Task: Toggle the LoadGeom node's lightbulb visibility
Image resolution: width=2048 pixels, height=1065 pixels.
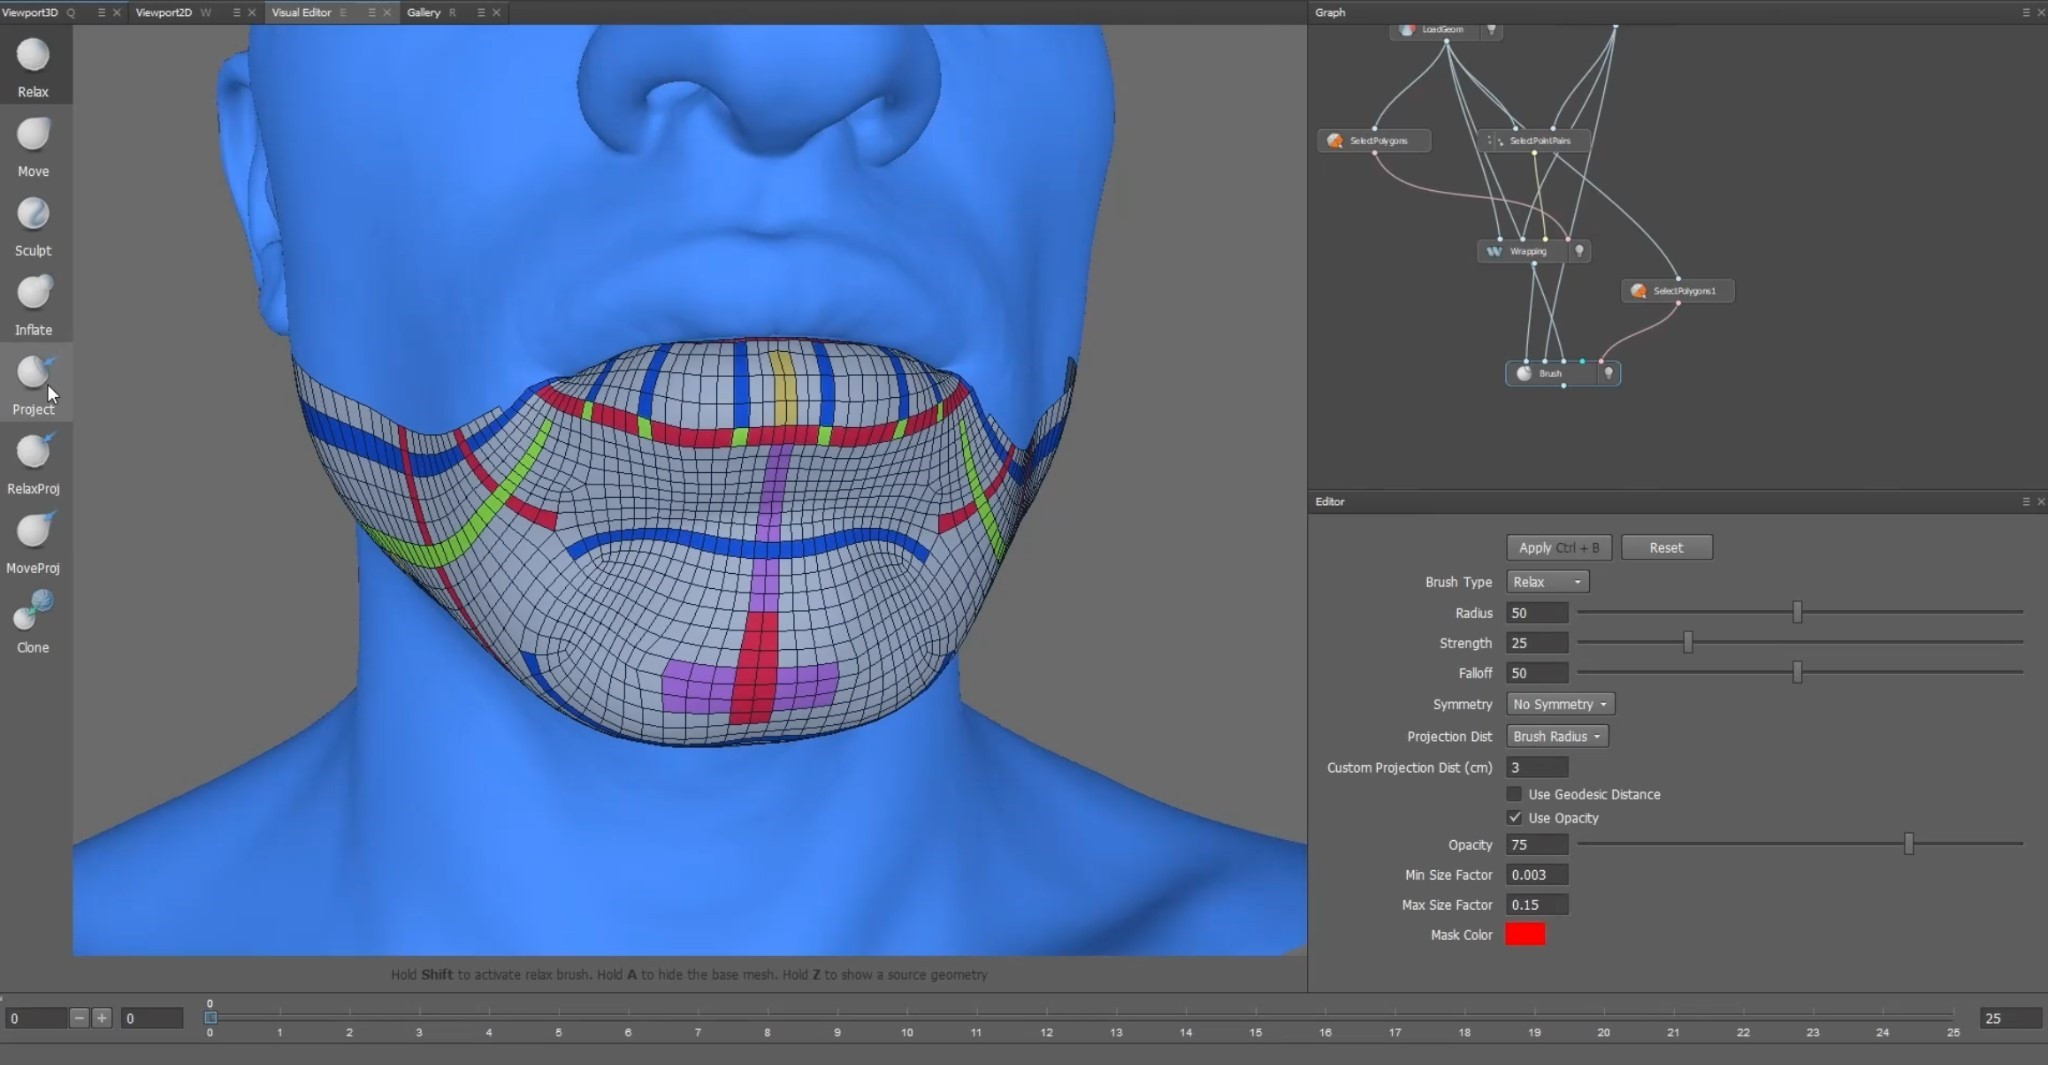Action: coord(1491,30)
